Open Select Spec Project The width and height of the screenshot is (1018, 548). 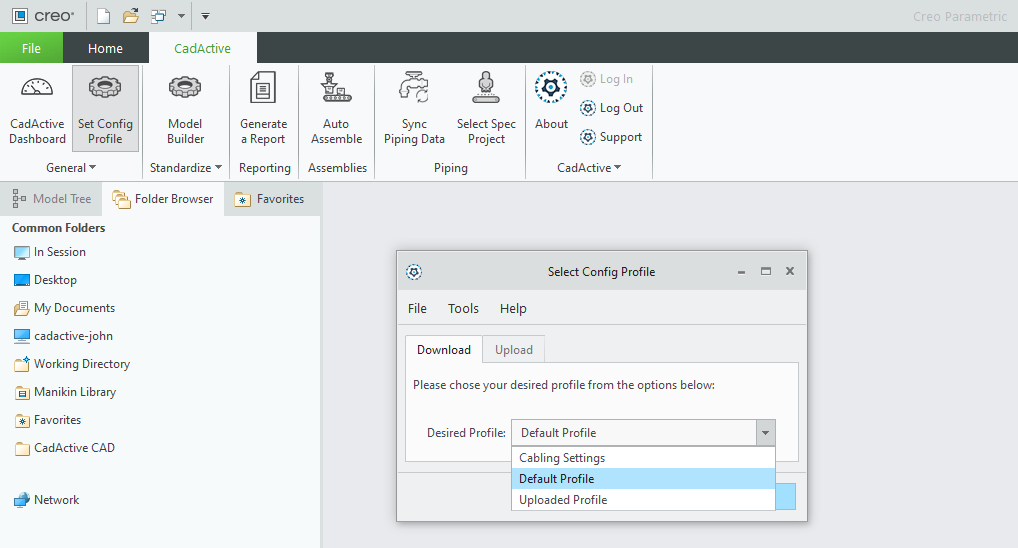point(486,108)
